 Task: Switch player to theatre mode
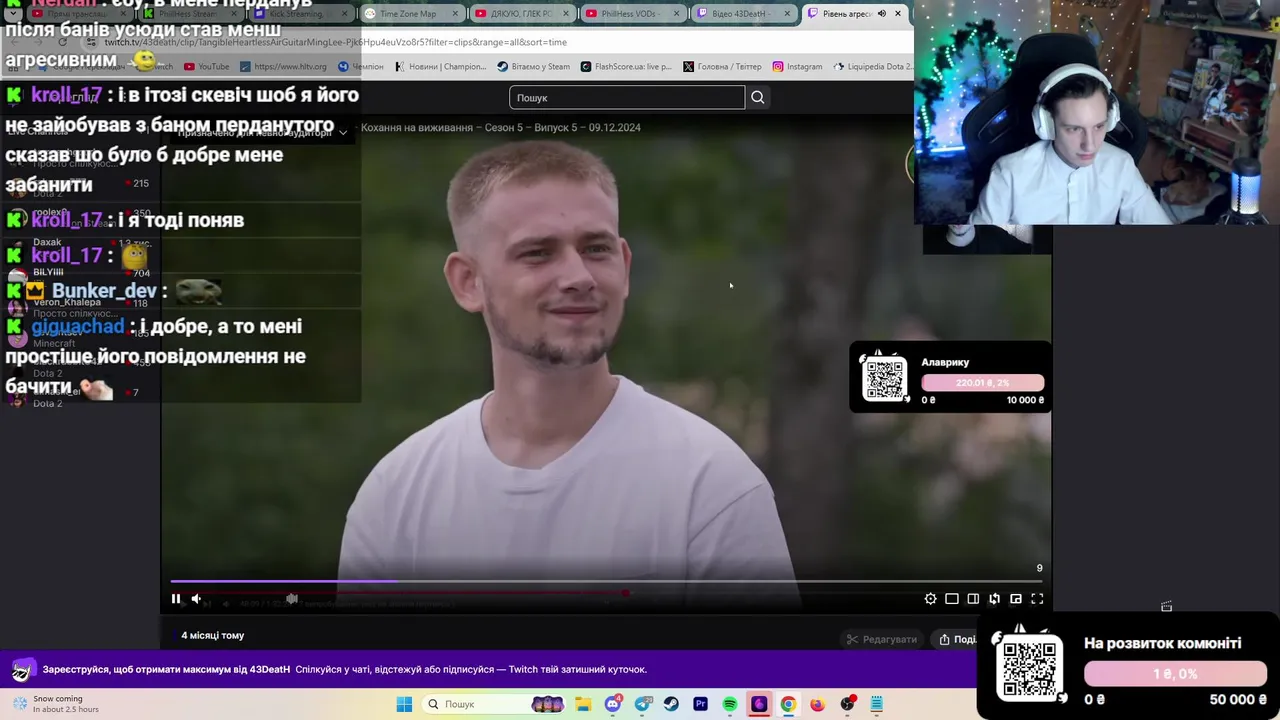click(x=952, y=599)
